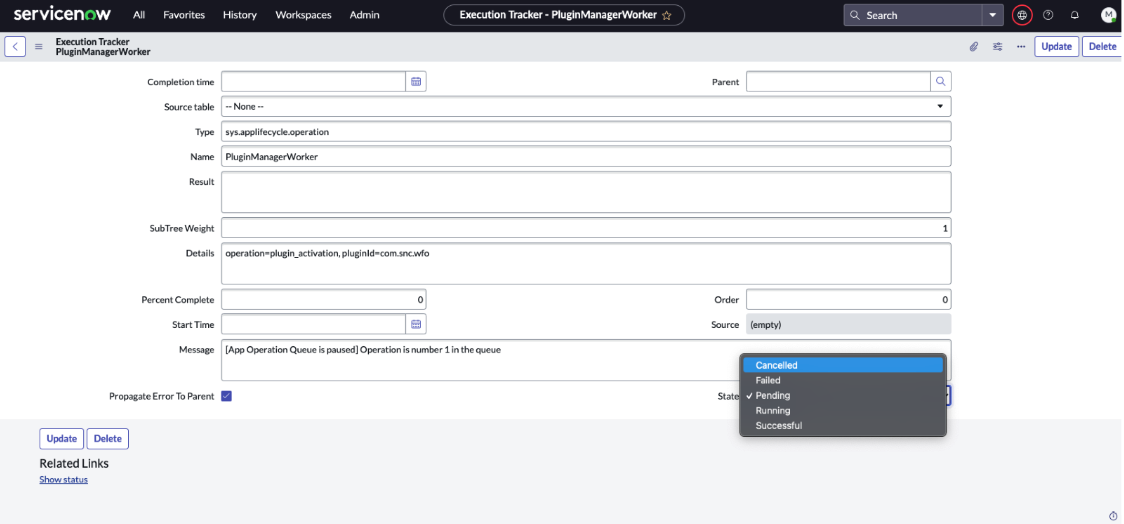This screenshot has width=1124, height=524.
Task: Select Successful in State list
Action: [843, 426]
